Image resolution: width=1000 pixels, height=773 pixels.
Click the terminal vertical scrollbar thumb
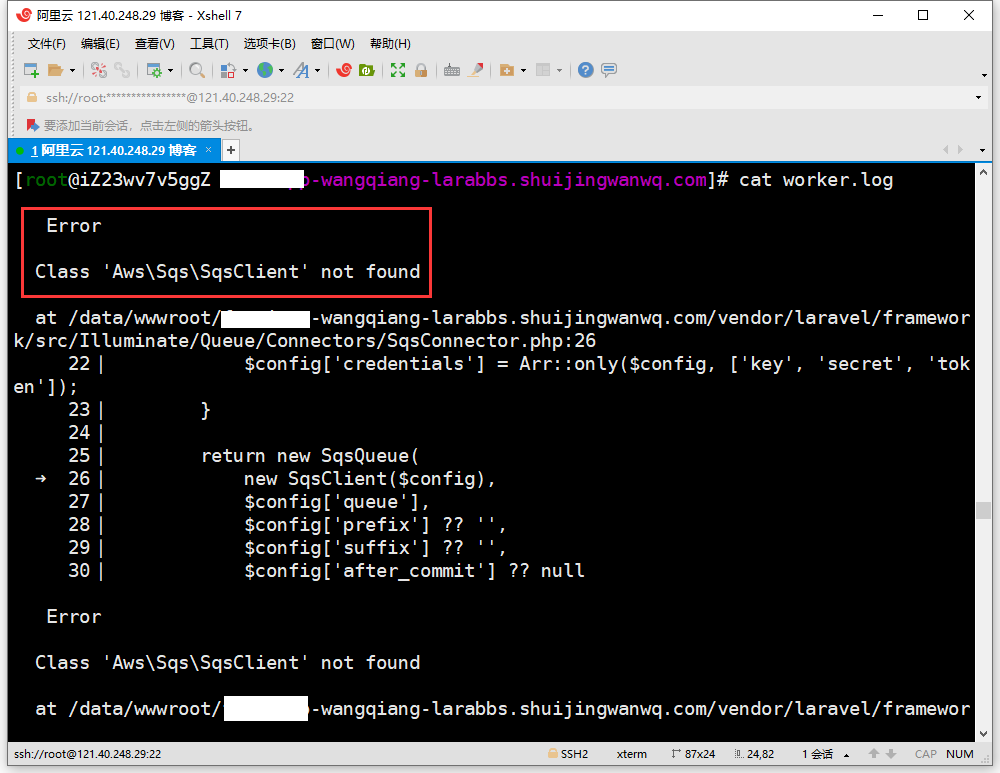click(983, 510)
